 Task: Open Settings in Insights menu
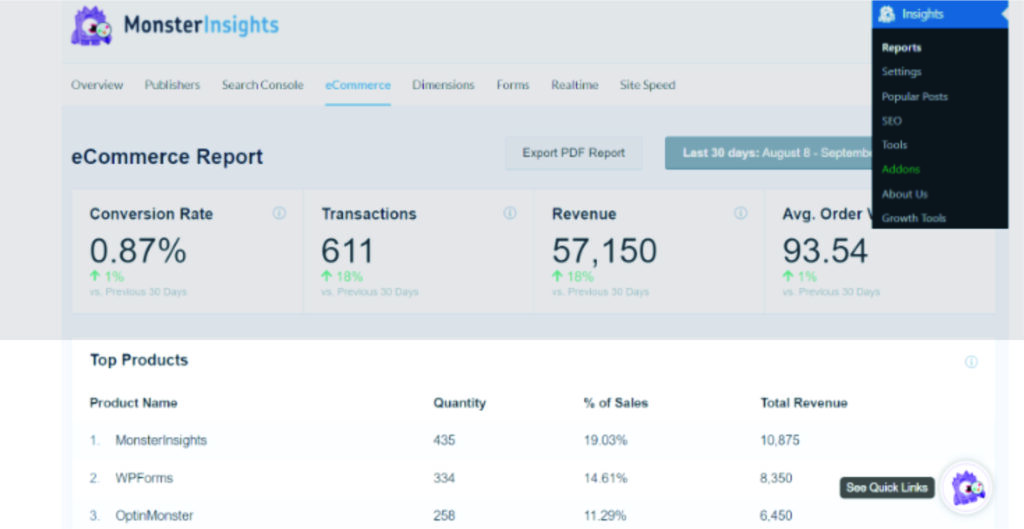[901, 72]
